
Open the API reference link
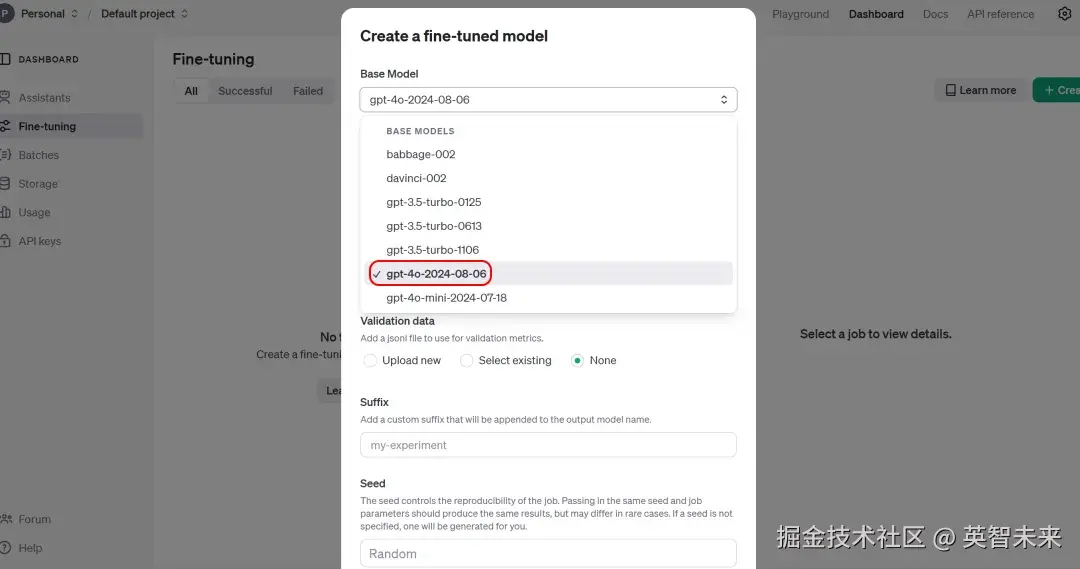1000,14
